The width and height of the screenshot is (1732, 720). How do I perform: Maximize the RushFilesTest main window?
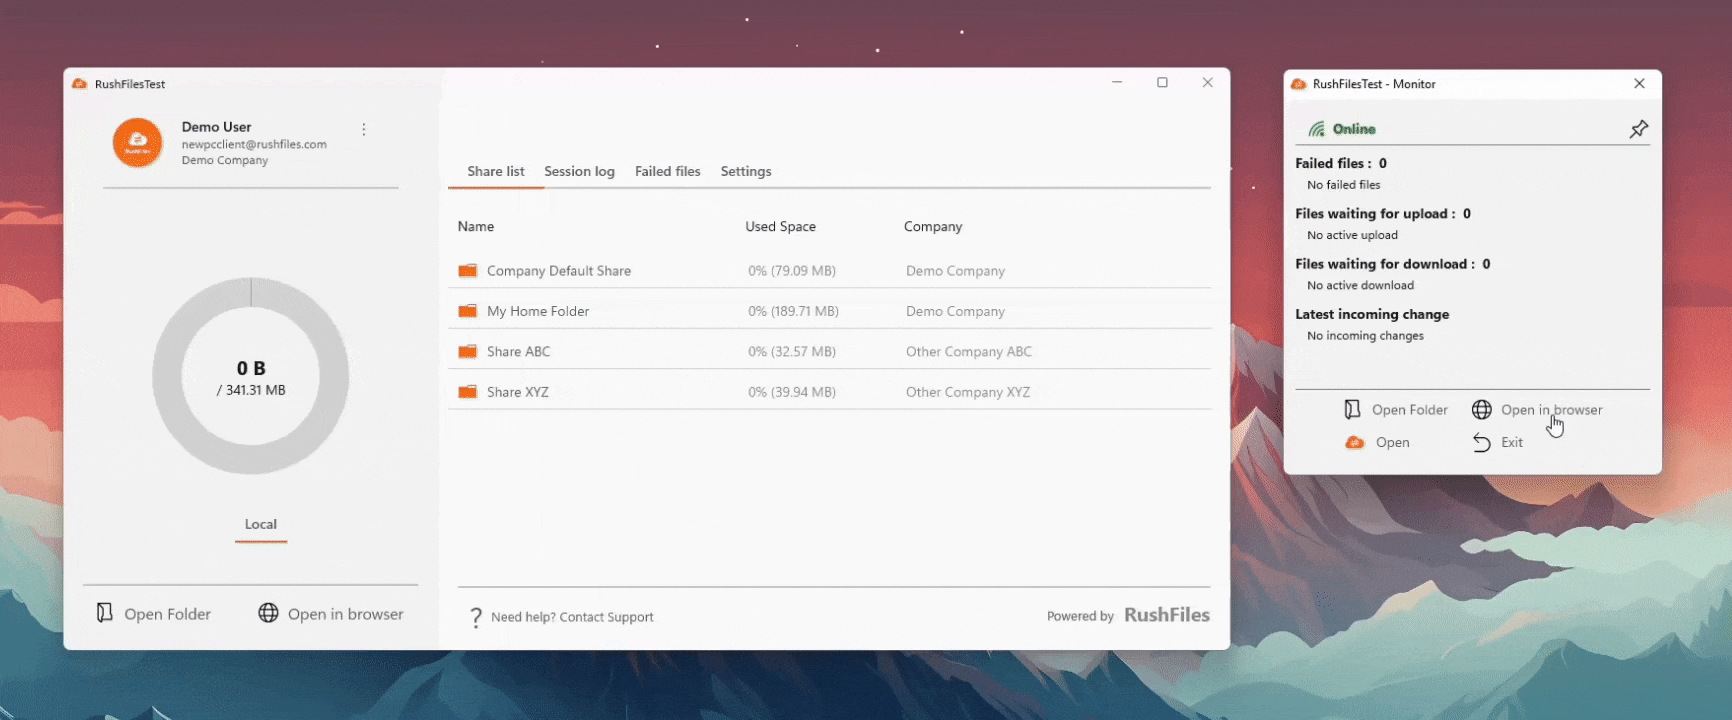1162,83
